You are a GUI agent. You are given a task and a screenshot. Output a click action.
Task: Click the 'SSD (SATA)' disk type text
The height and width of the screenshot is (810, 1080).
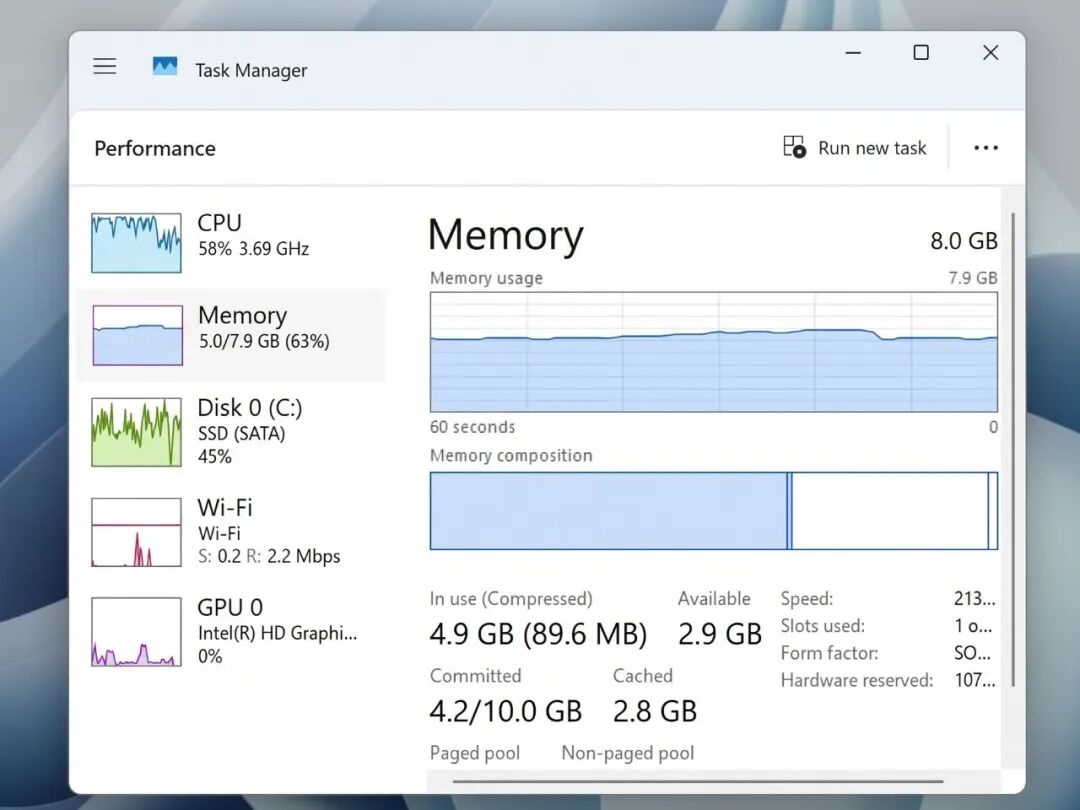pos(241,433)
